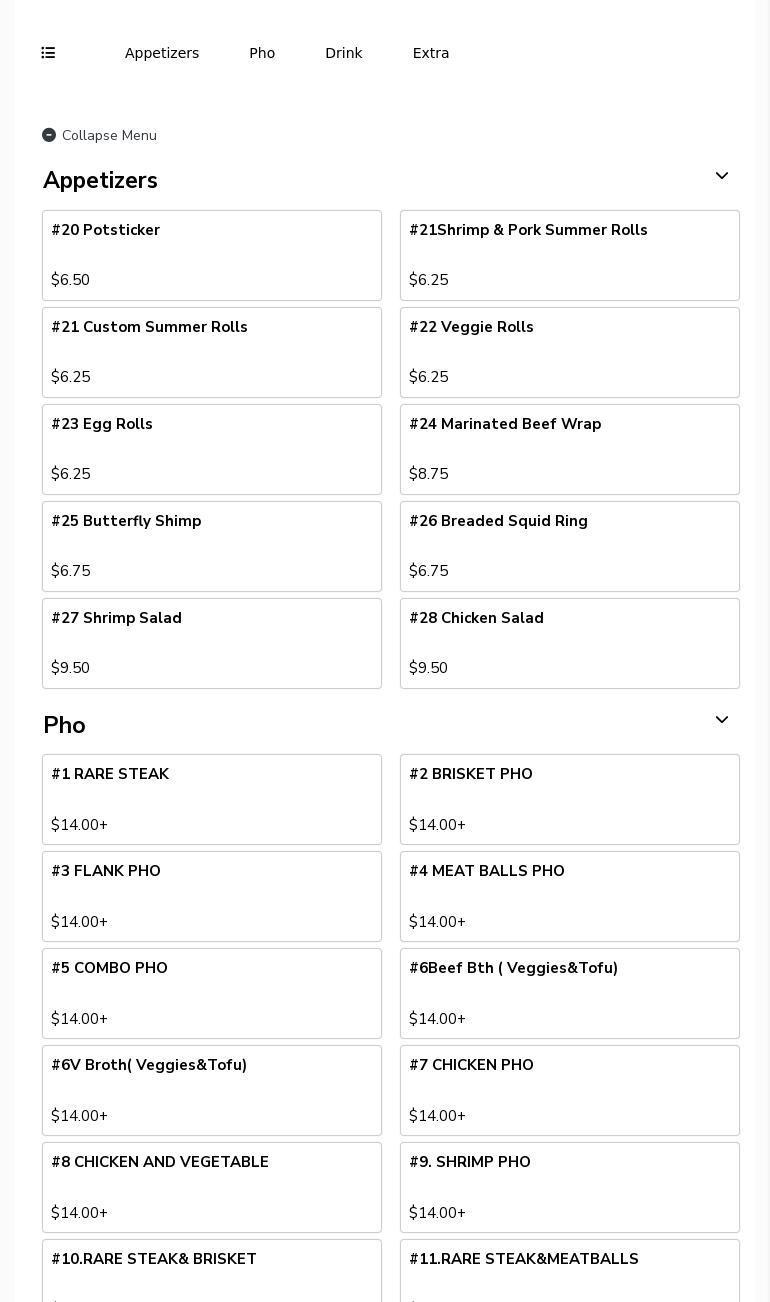This screenshot has height=1302, width=770.
Task: Choose #7 CHICKEN PHO item
Action: click(570, 1090)
